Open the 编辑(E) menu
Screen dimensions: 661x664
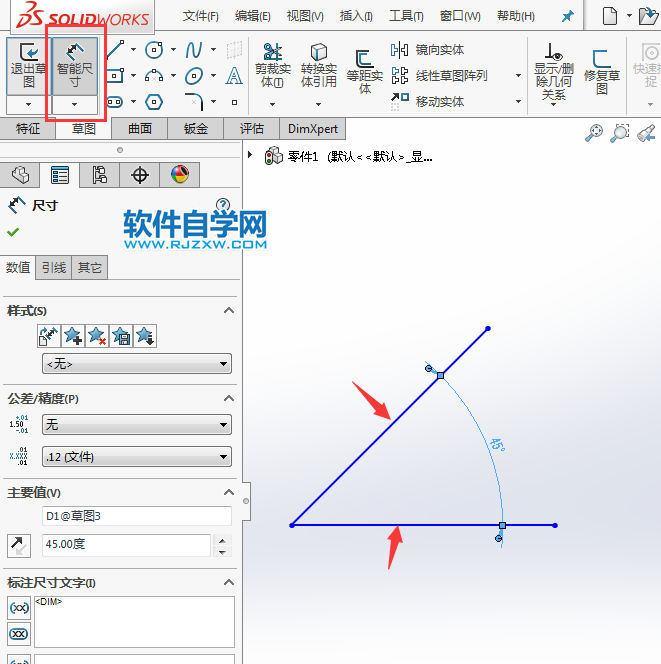(x=253, y=16)
